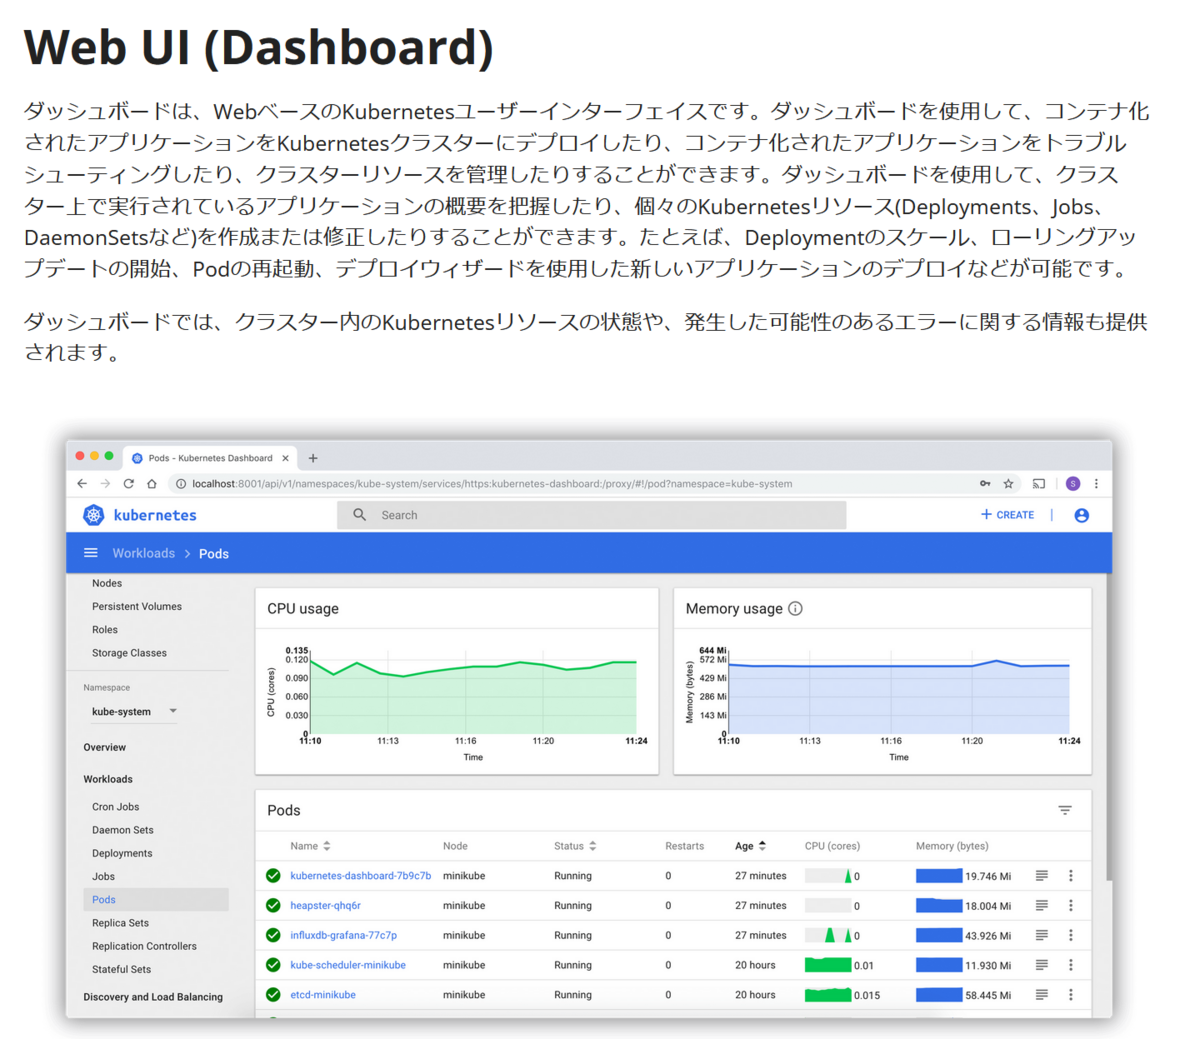This screenshot has width=1200, height=1039.
Task: Open Storage Classes in sidebar
Action: [129, 653]
